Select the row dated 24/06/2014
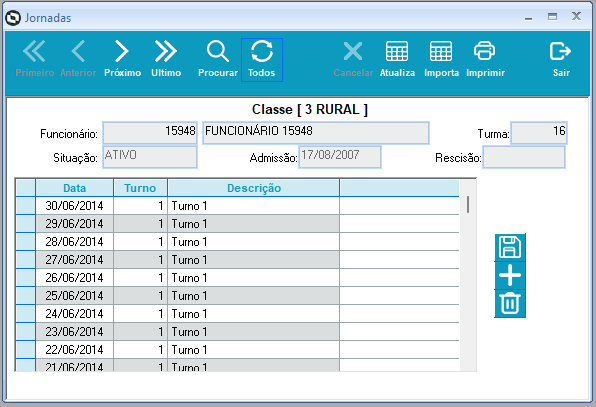This screenshot has width=596, height=407. [x=237, y=314]
